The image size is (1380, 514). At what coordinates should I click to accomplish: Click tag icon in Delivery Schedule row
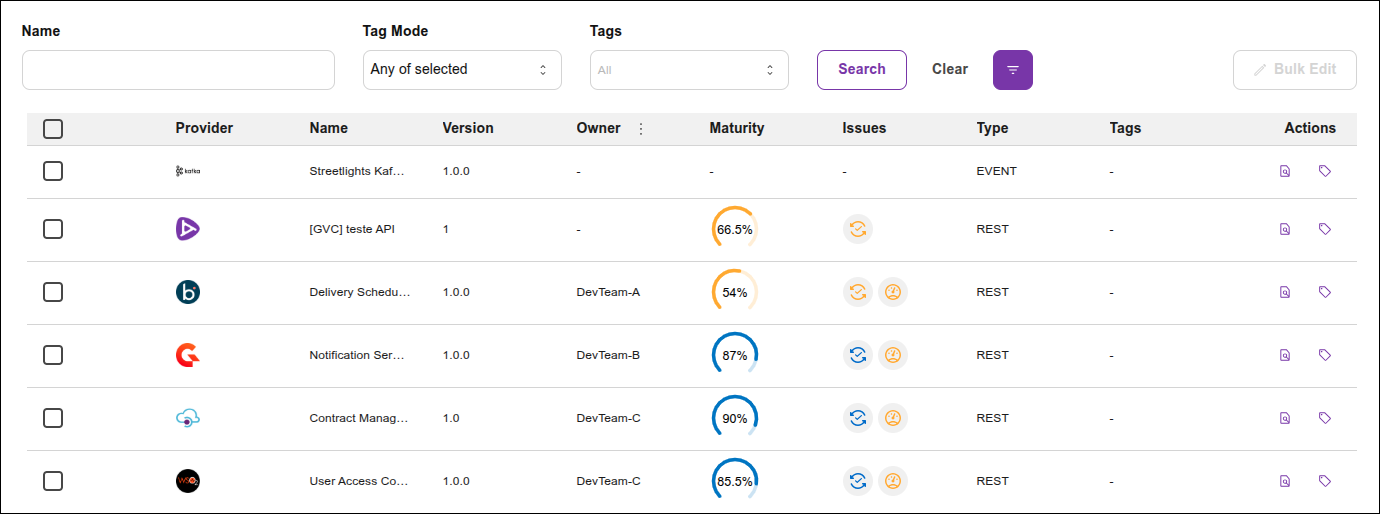click(x=1325, y=292)
